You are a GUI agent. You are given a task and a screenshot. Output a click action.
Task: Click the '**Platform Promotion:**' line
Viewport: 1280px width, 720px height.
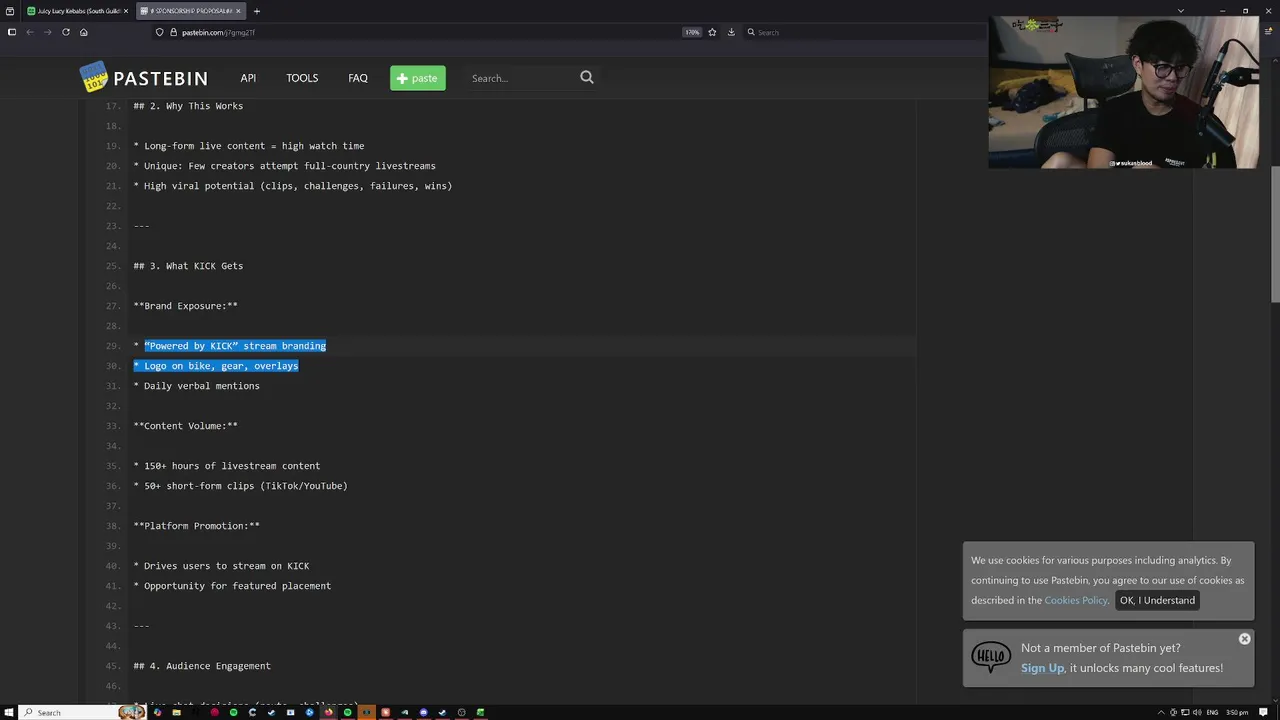pos(197,526)
